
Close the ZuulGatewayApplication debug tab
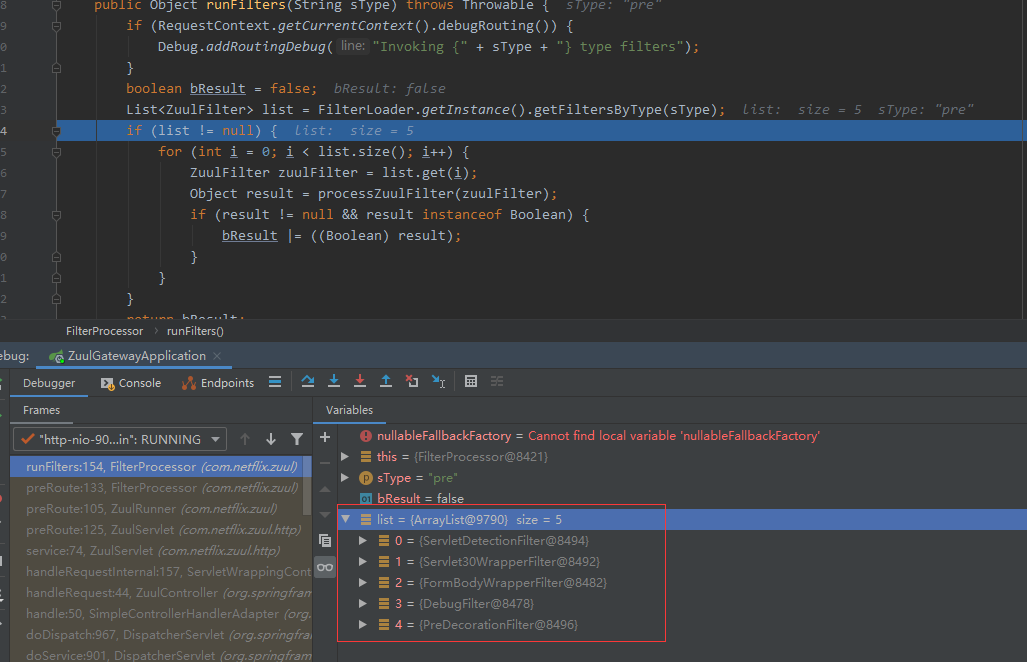click(x=217, y=356)
